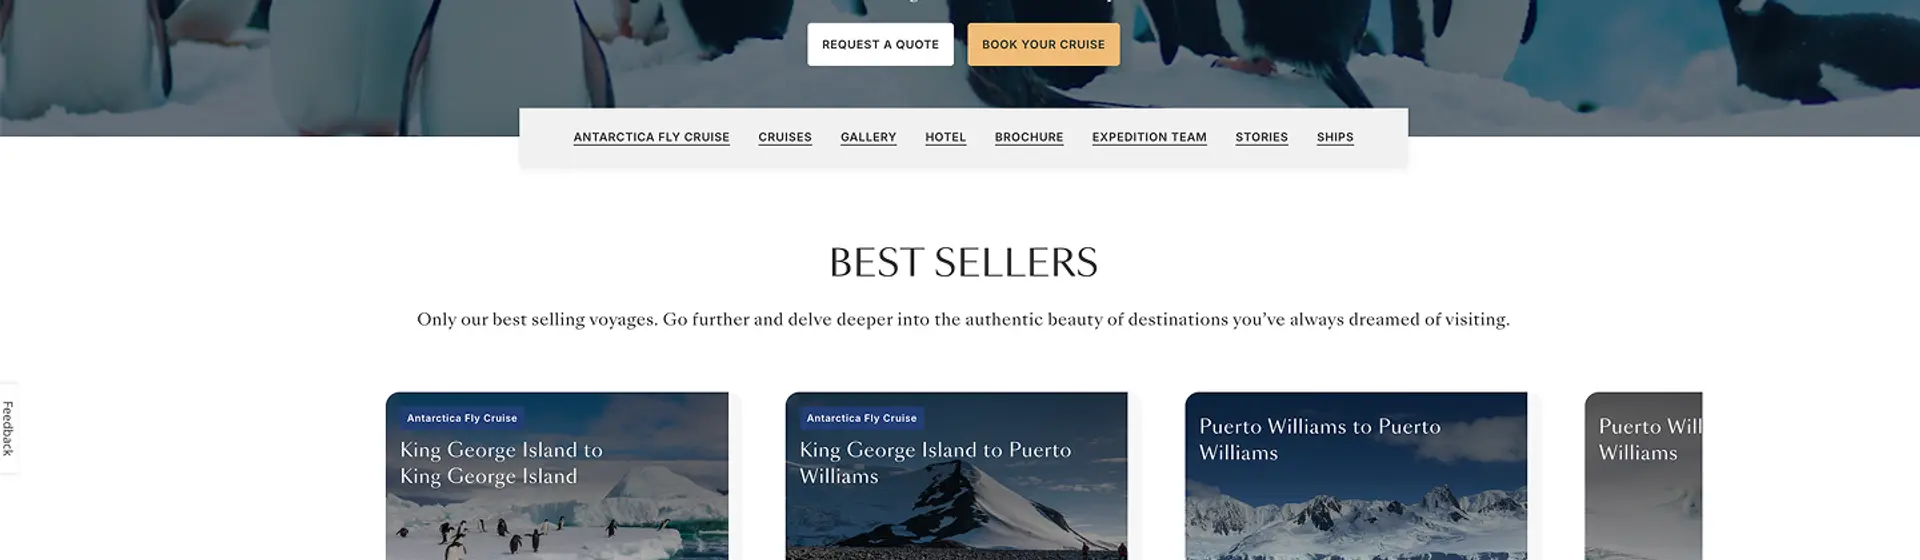Jump to the Hotel section
This screenshot has height=560, width=1920.
point(945,138)
